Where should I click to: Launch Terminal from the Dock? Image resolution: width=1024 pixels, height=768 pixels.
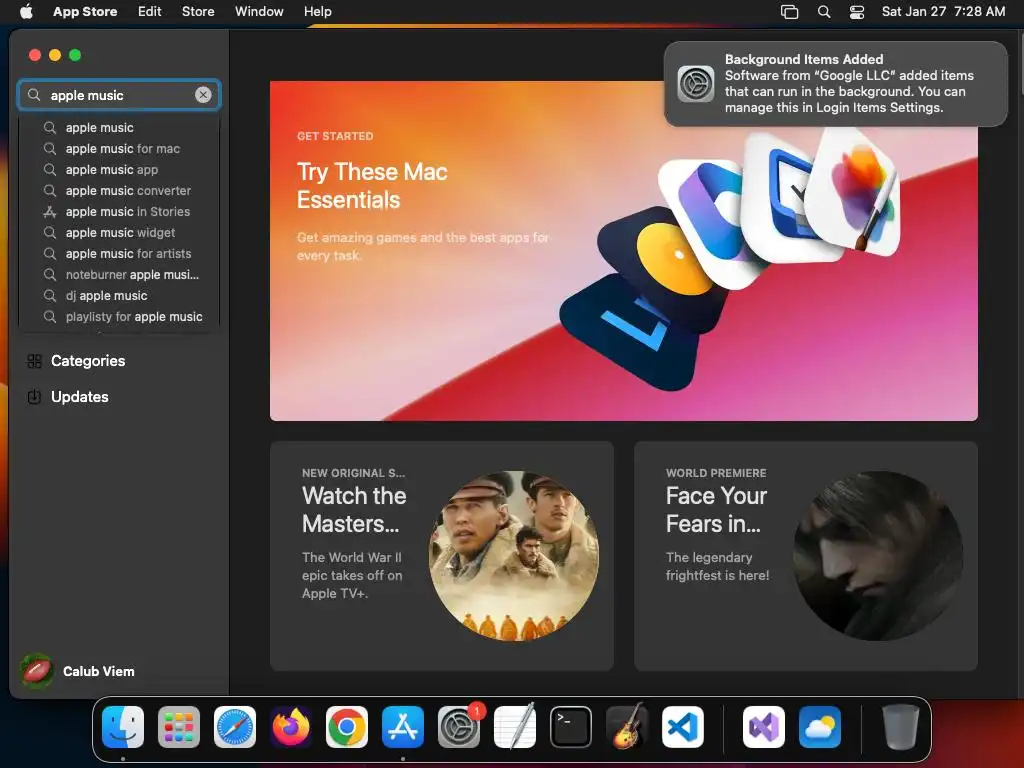coord(571,727)
